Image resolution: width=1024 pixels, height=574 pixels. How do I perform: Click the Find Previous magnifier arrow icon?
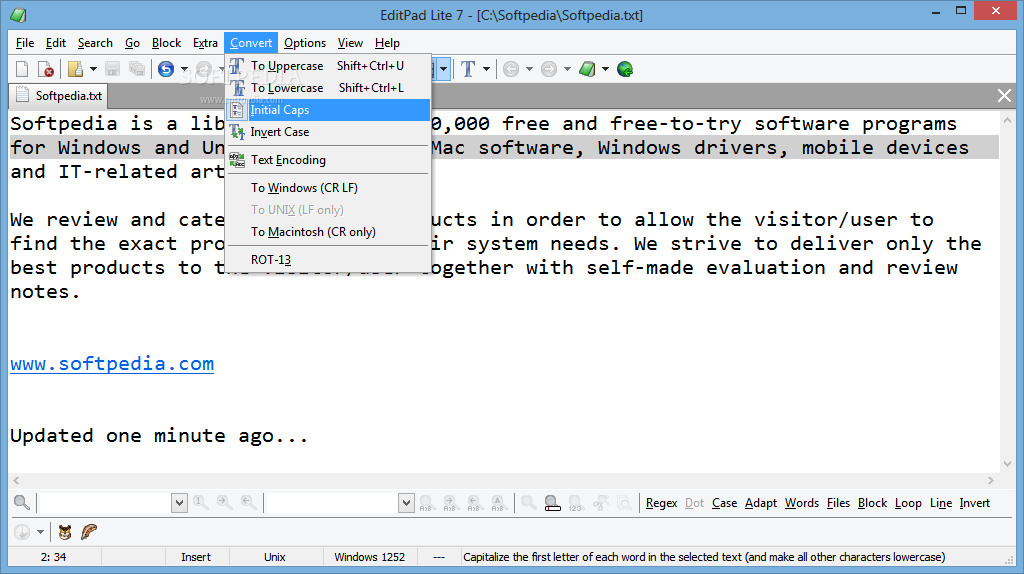248,503
